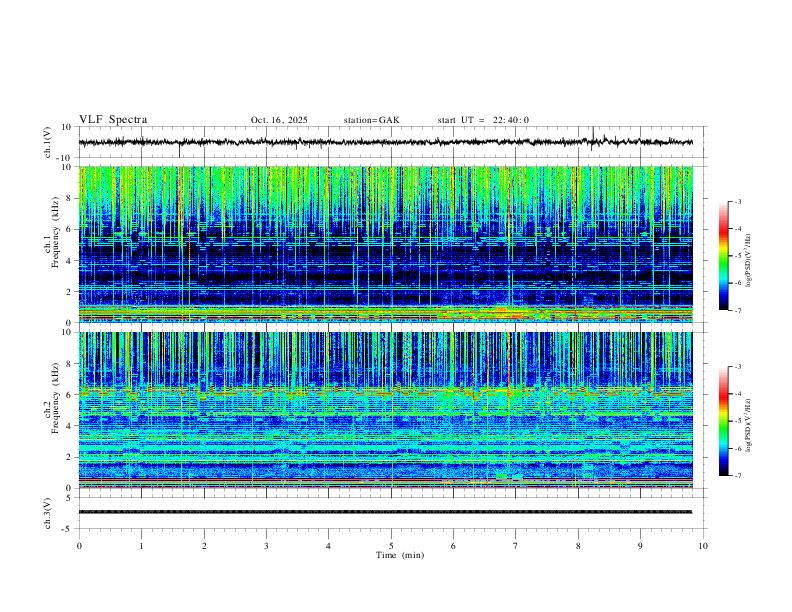
Task: Click "-3" on the ch.1 colorbar scale
Action: (x=737, y=201)
